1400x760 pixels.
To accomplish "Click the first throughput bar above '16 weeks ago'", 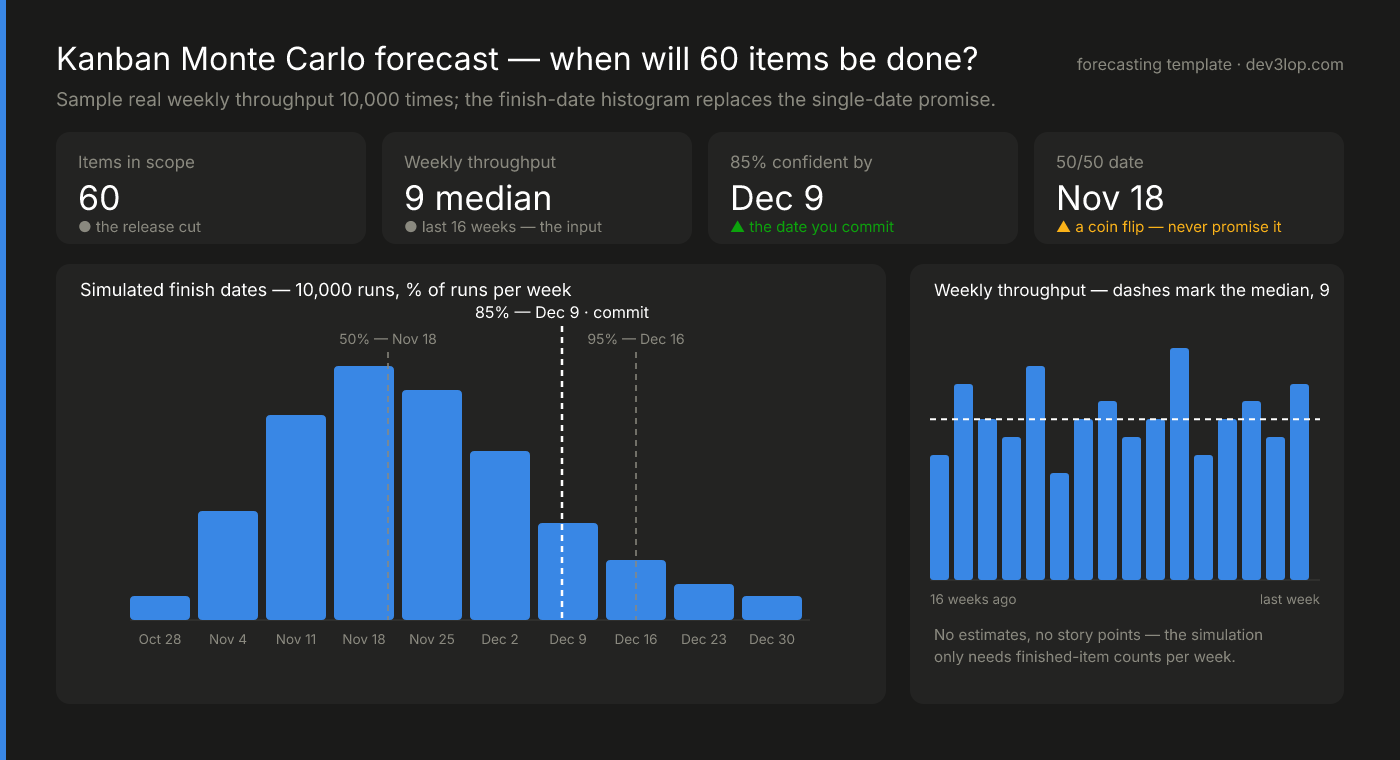I will tap(940, 517).
